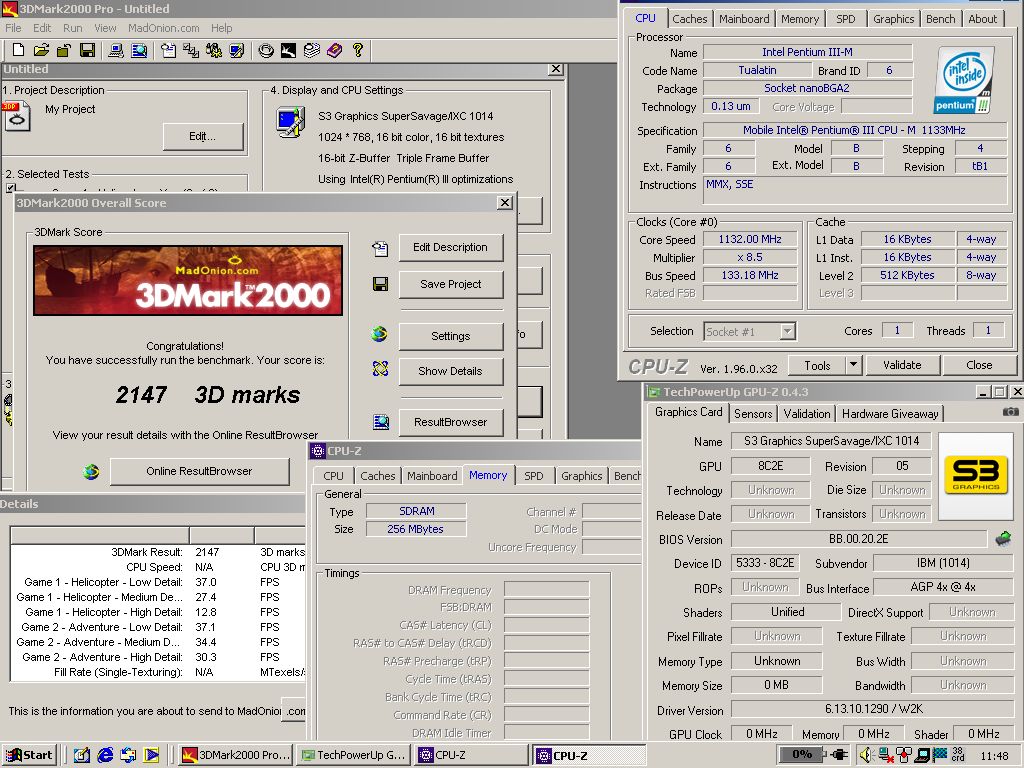Click the icon beside Show Details
The width and height of the screenshot is (1024, 768).
380,369
